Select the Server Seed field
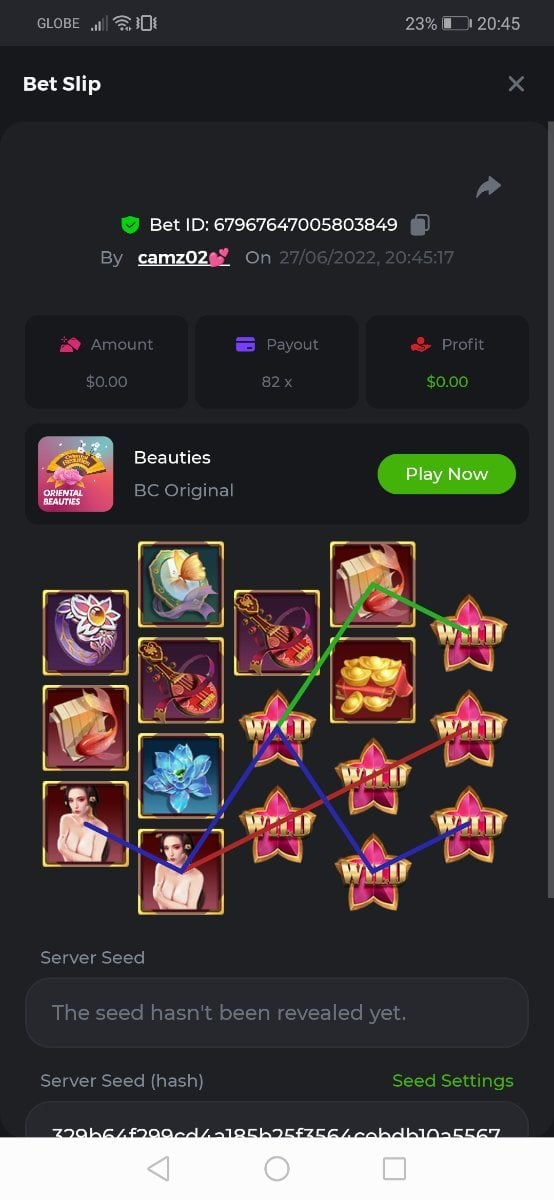This screenshot has width=554, height=1200. point(276,1012)
